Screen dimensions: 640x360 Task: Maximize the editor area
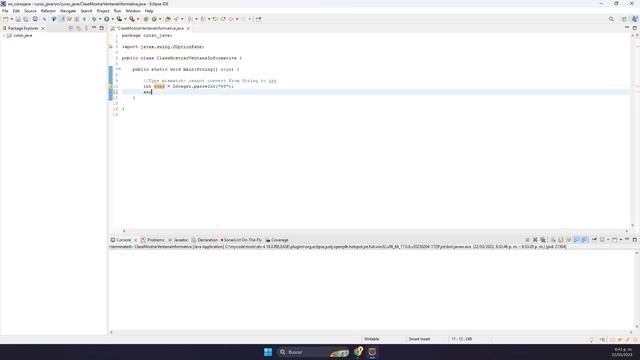coord(634,28)
